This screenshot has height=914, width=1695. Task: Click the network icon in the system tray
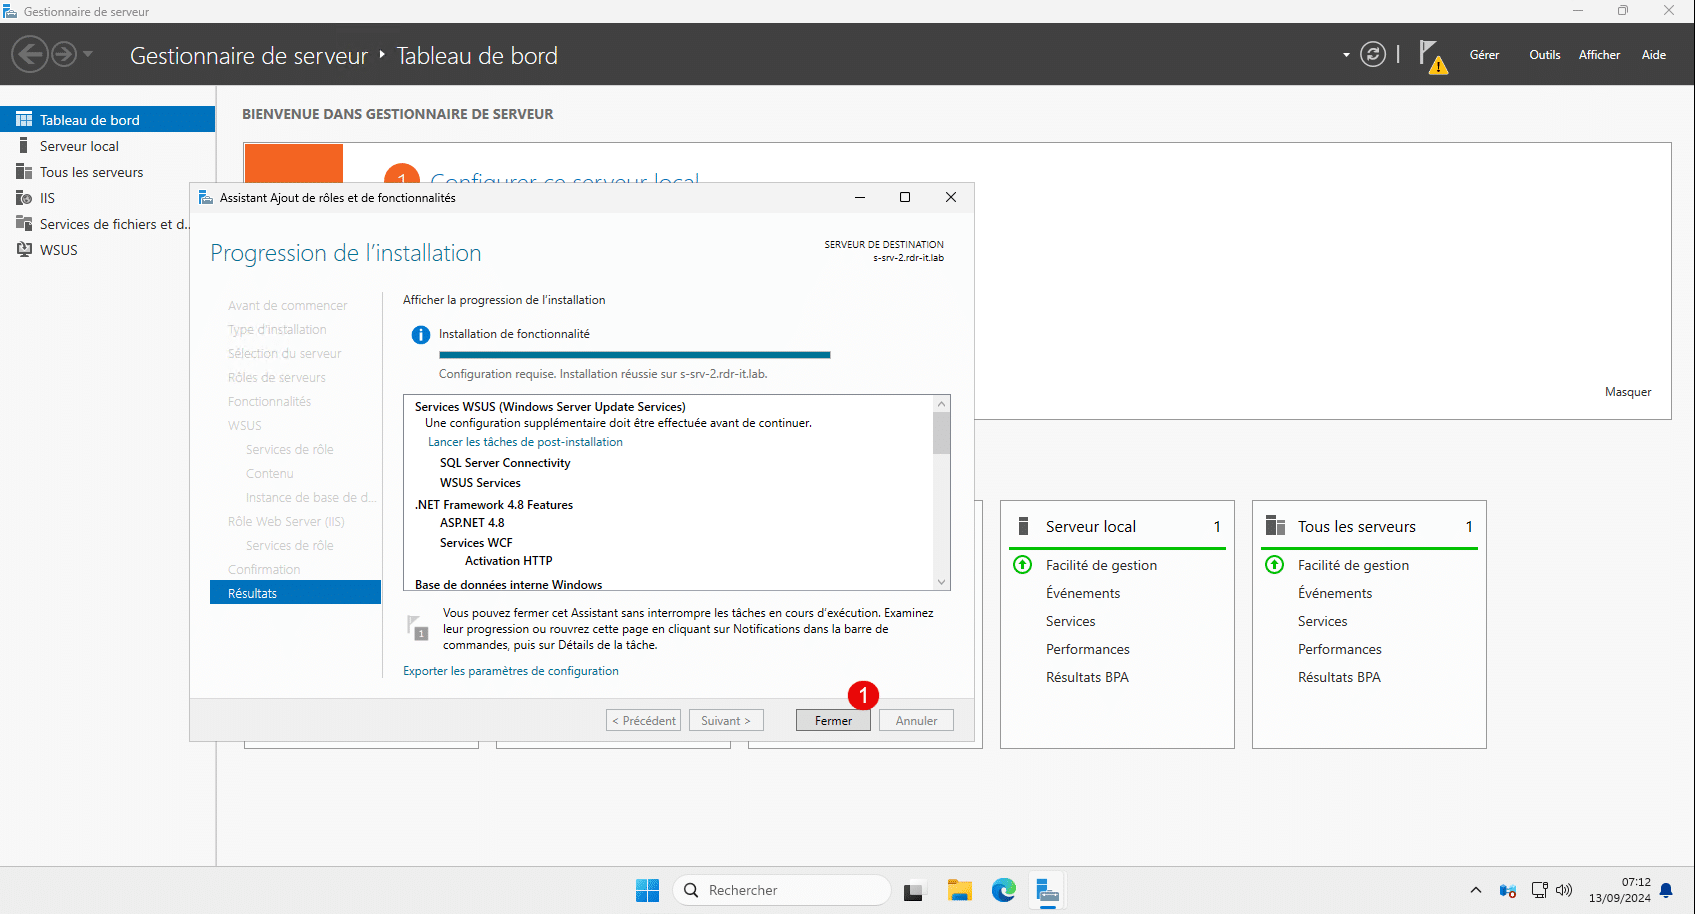[1540, 890]
